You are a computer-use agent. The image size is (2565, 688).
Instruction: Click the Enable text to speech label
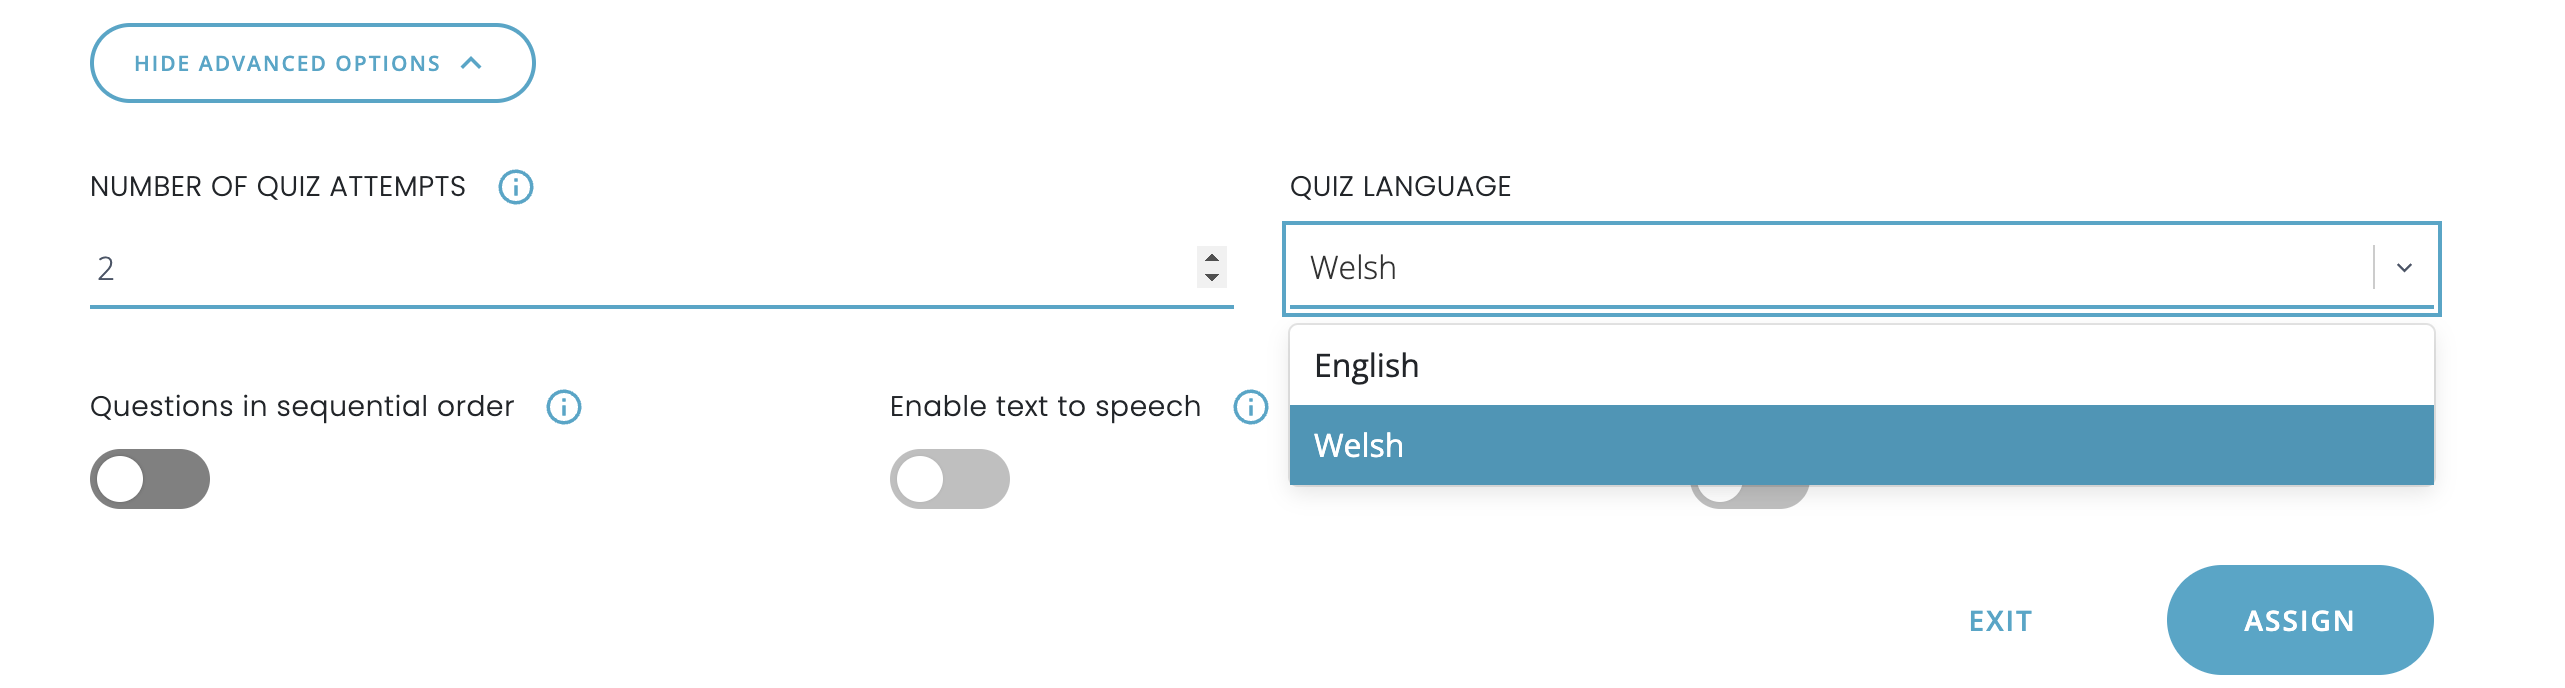[1045, 407]
